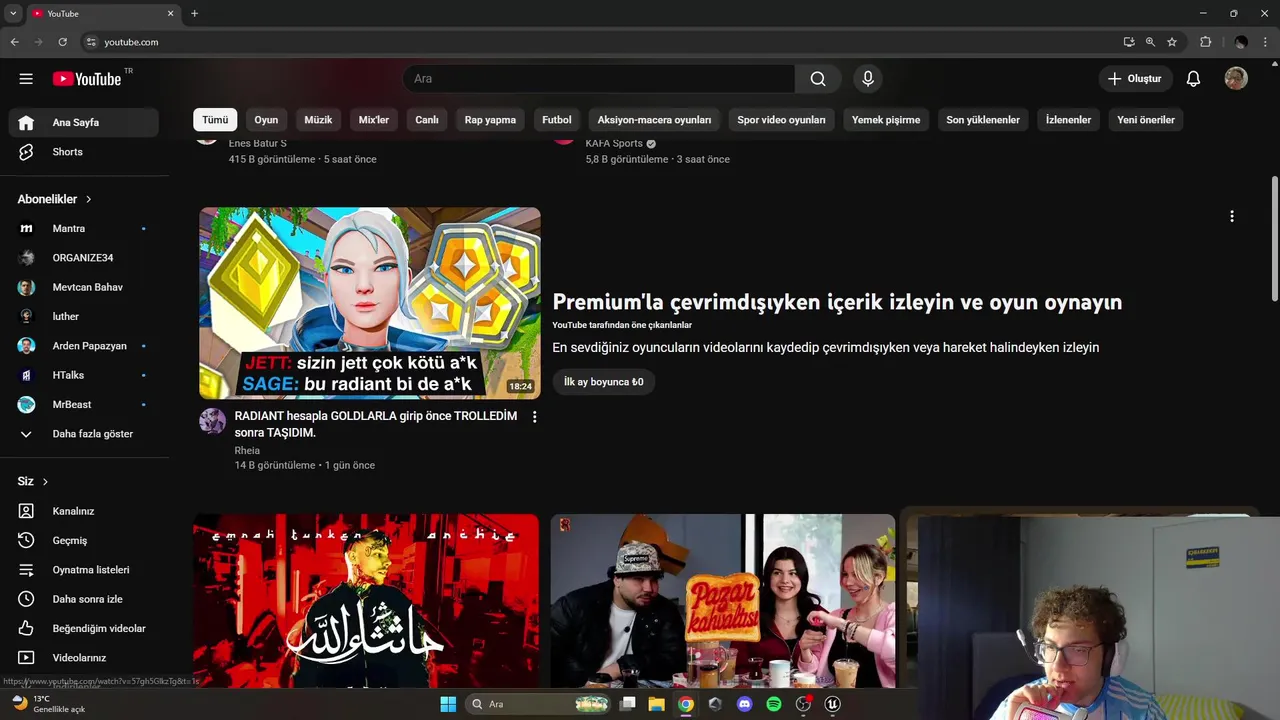
Task: Open the luther channel subscription
Action: pos(84,316)
